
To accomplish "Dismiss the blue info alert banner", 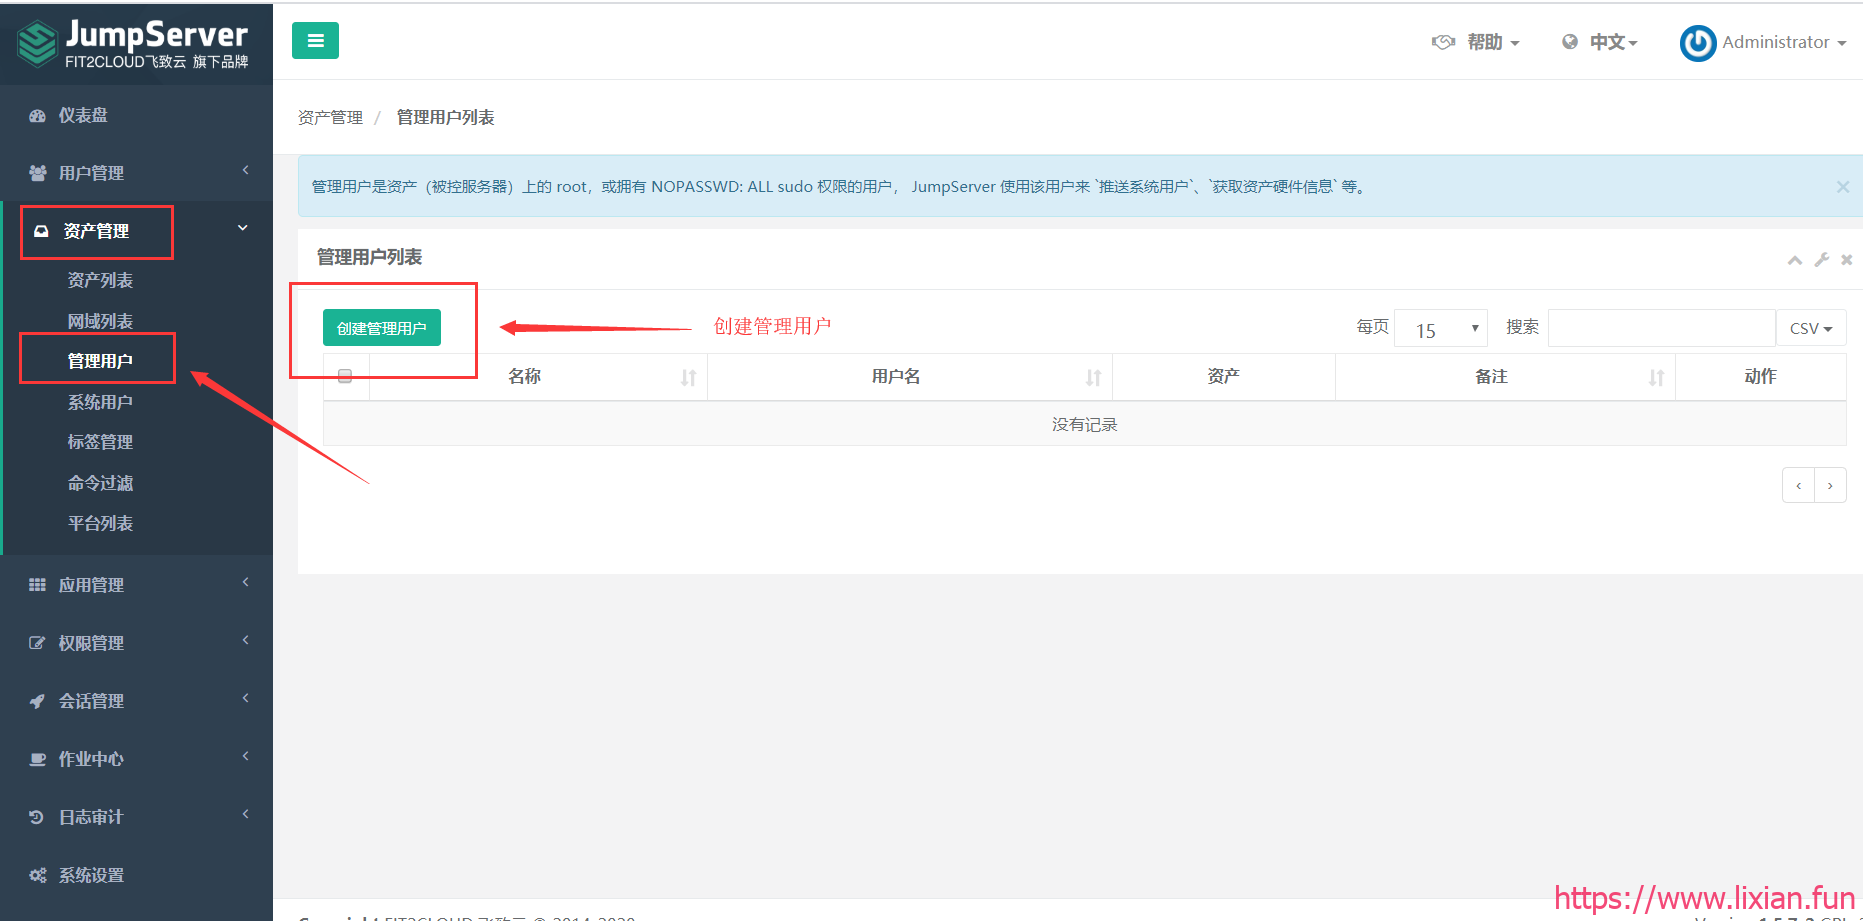I will pyautogui.click(x=1843, y=187).
